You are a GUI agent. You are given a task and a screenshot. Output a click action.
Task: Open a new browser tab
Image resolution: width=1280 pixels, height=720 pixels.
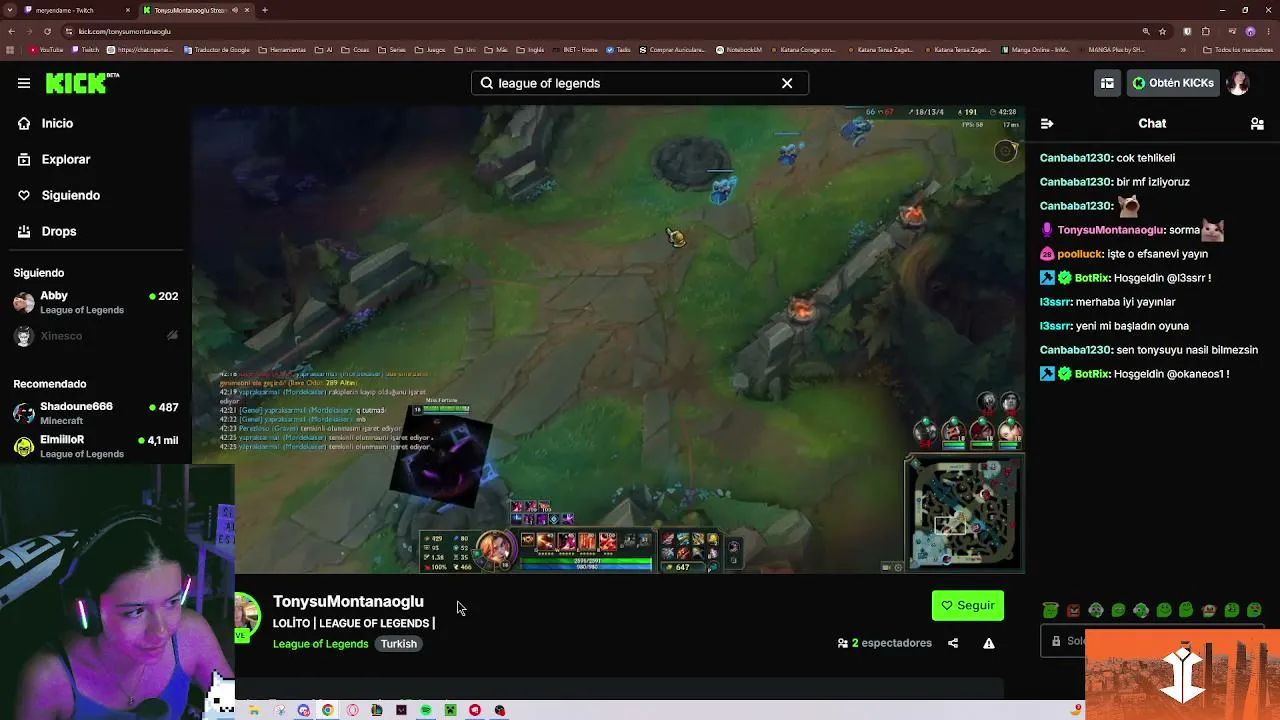click(265, 10)
